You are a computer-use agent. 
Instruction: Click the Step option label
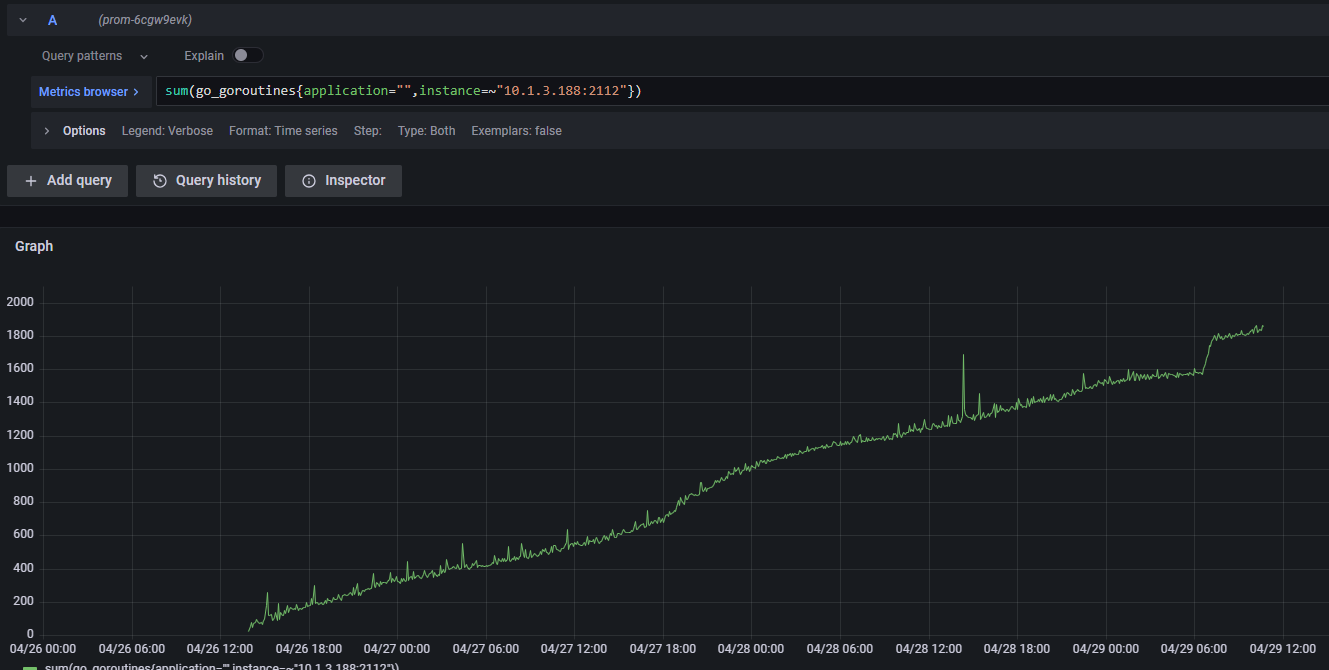tap(367, 131)
